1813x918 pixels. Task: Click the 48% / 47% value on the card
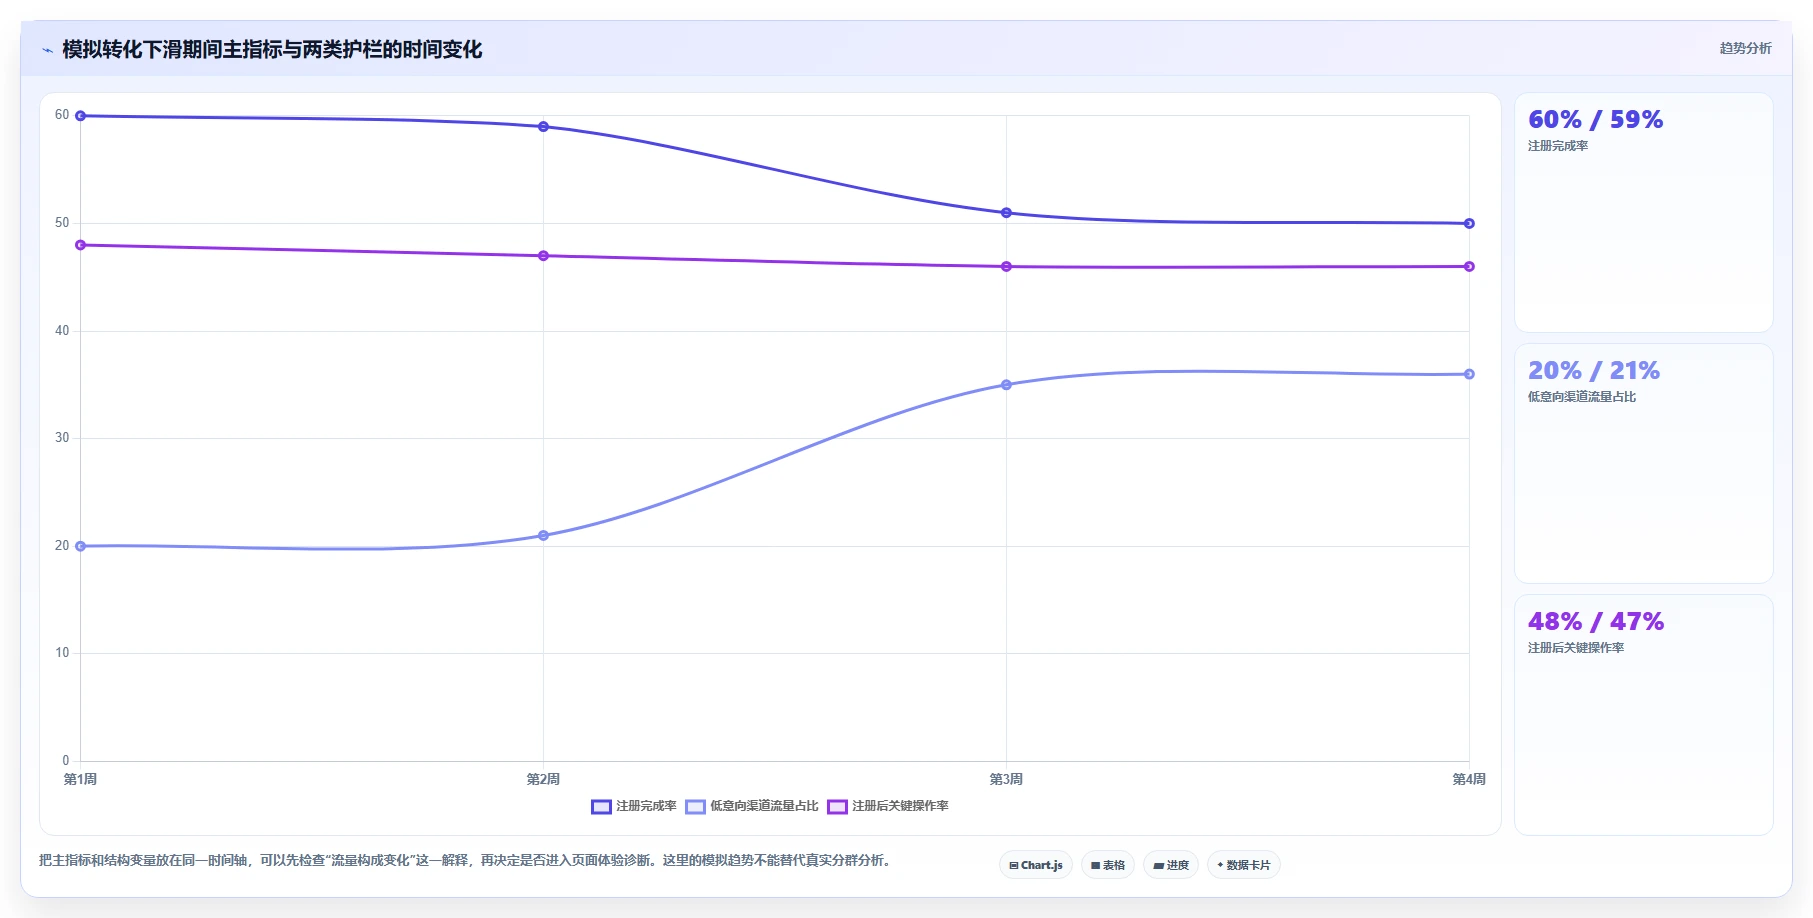pyautogui.click(x=1596, y=622)
